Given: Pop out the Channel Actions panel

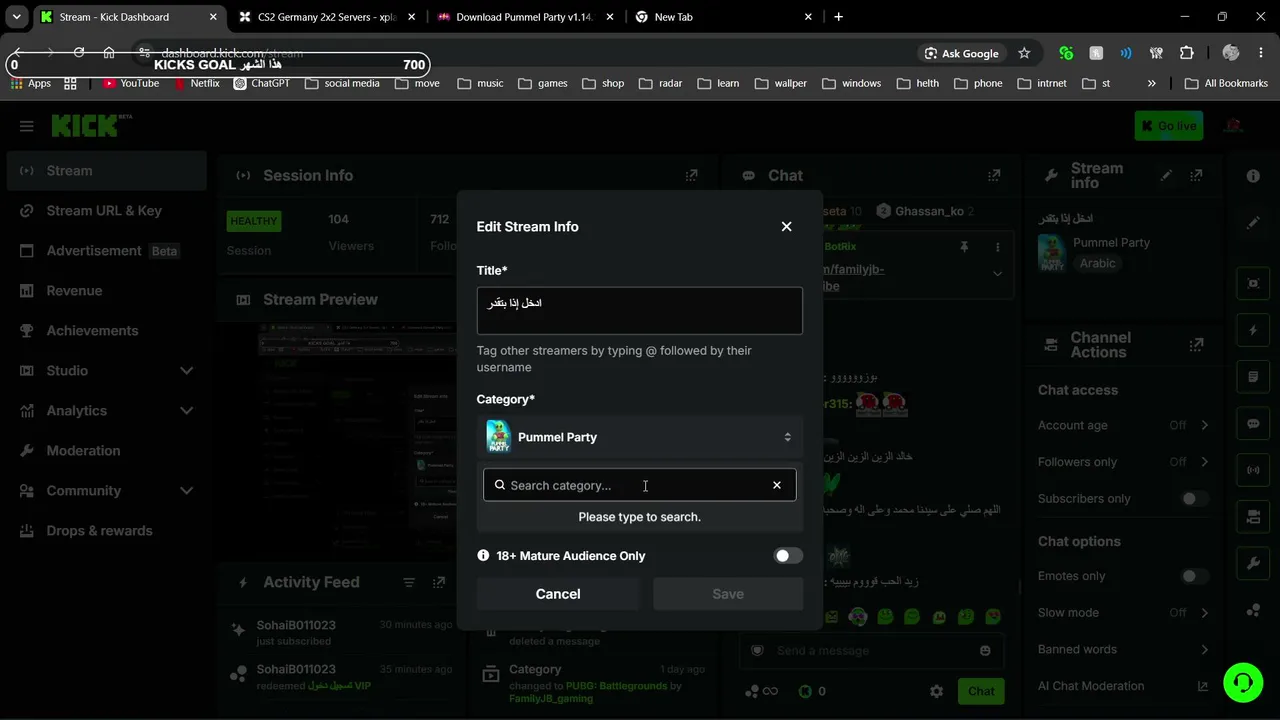Looking at the screenshot, I should pyautogui.click(x=1196, y=345).
